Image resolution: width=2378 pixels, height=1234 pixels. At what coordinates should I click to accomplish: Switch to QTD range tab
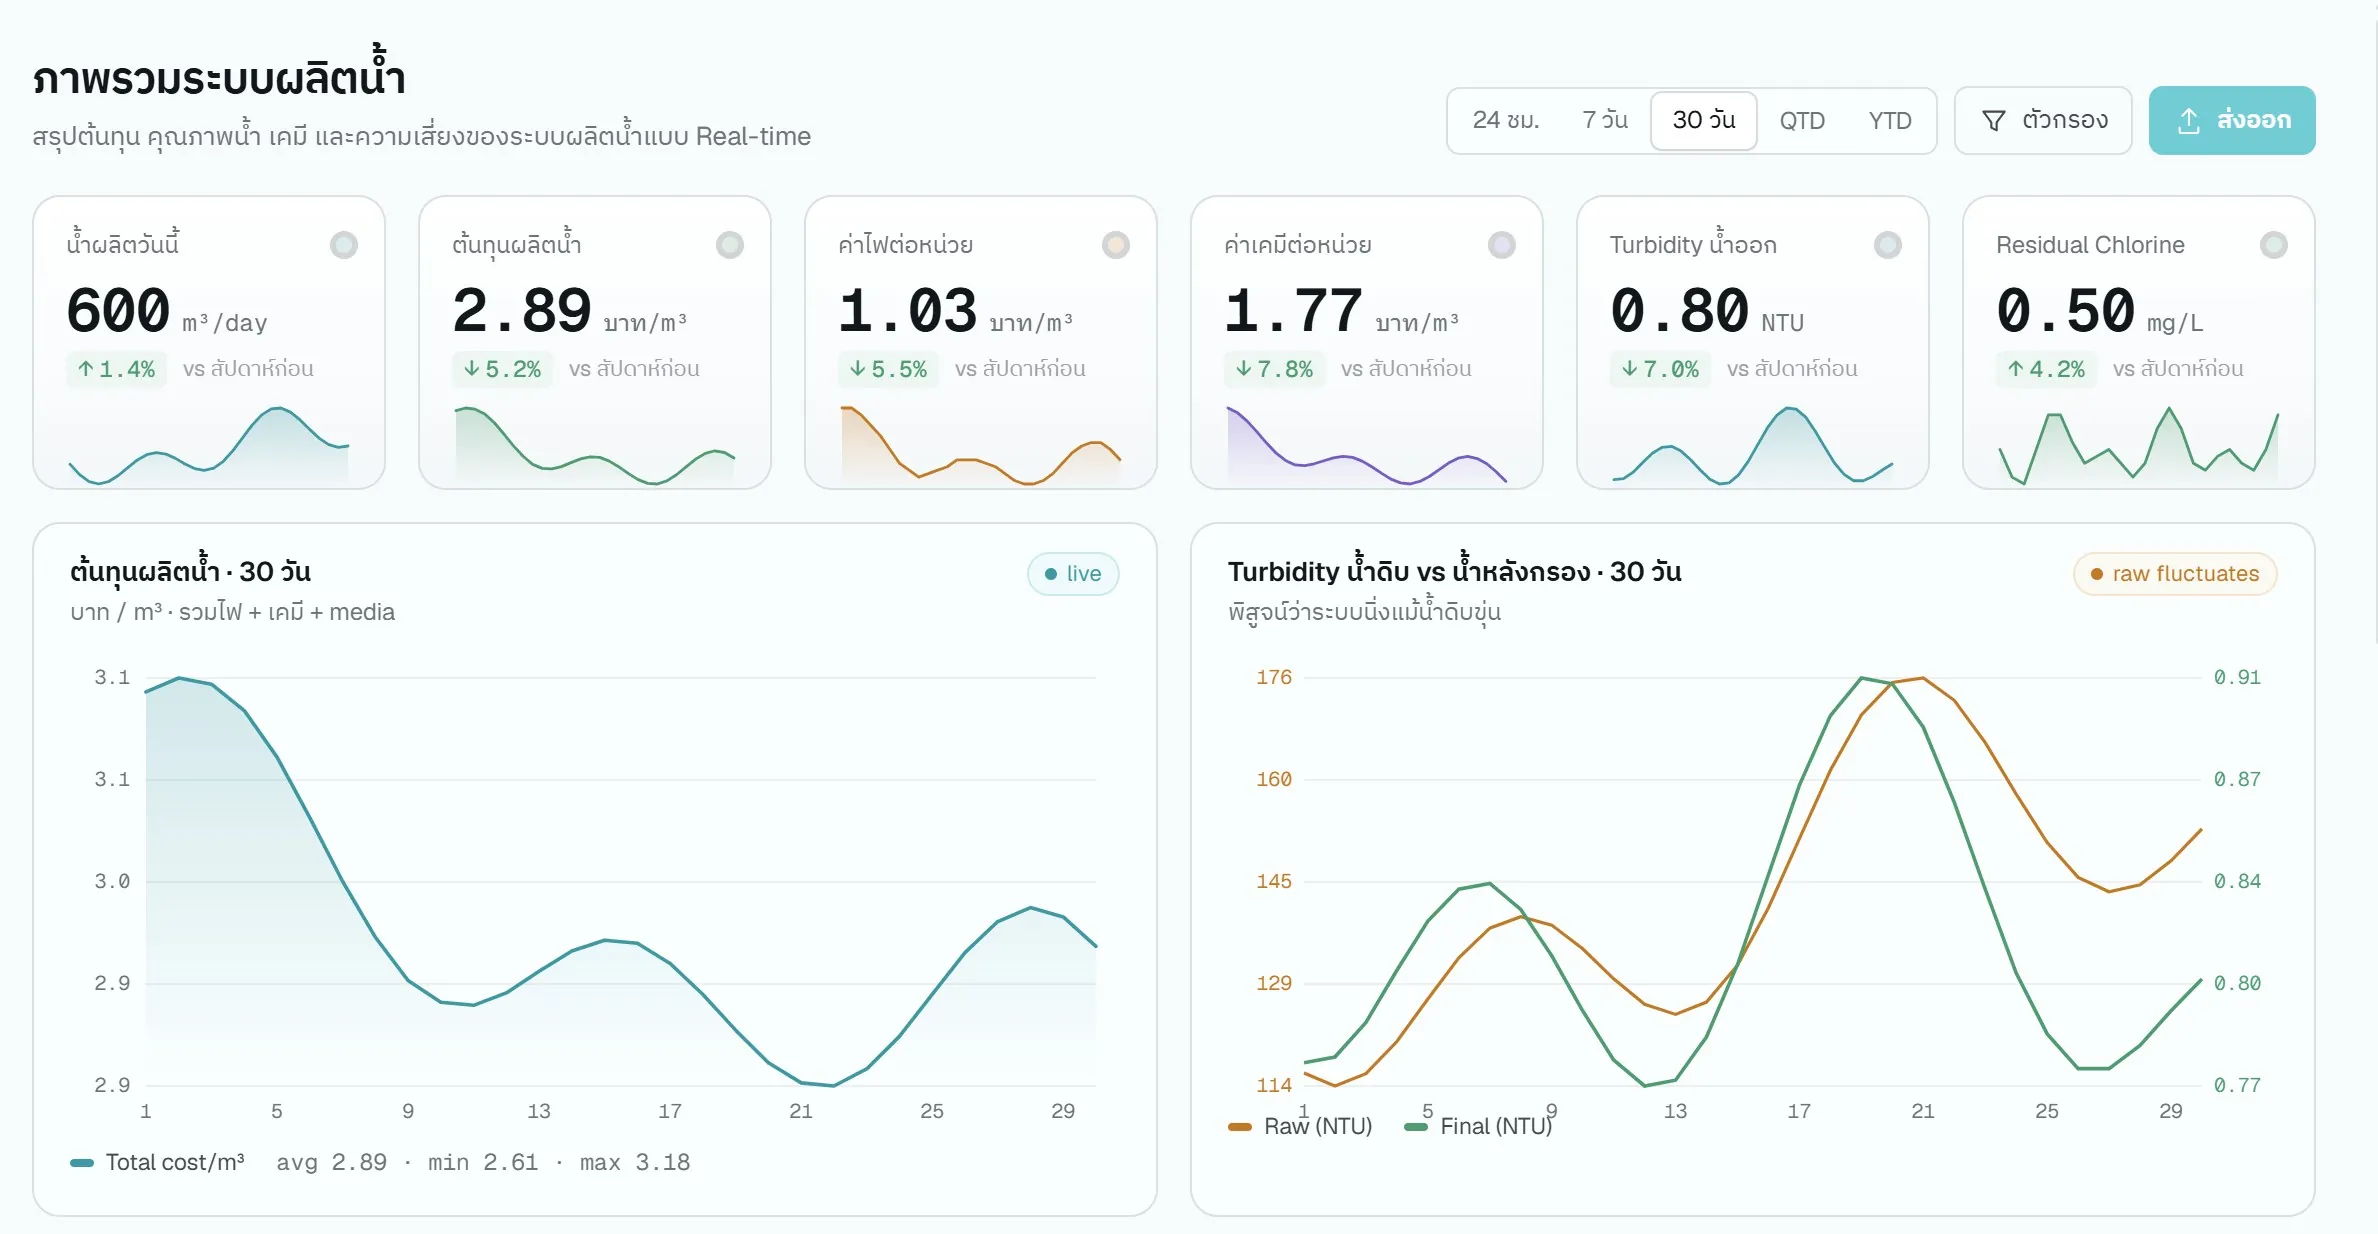[1801, 120]
